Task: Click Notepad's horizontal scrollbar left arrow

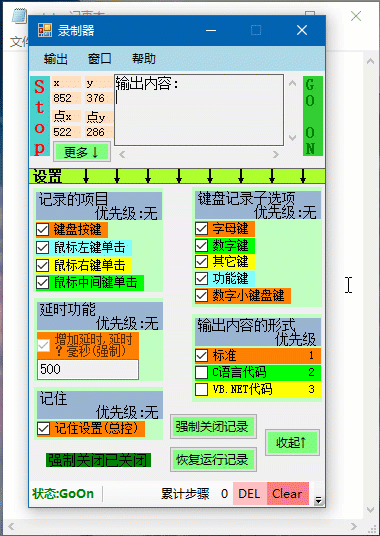Action: click(x=11, y=526)
